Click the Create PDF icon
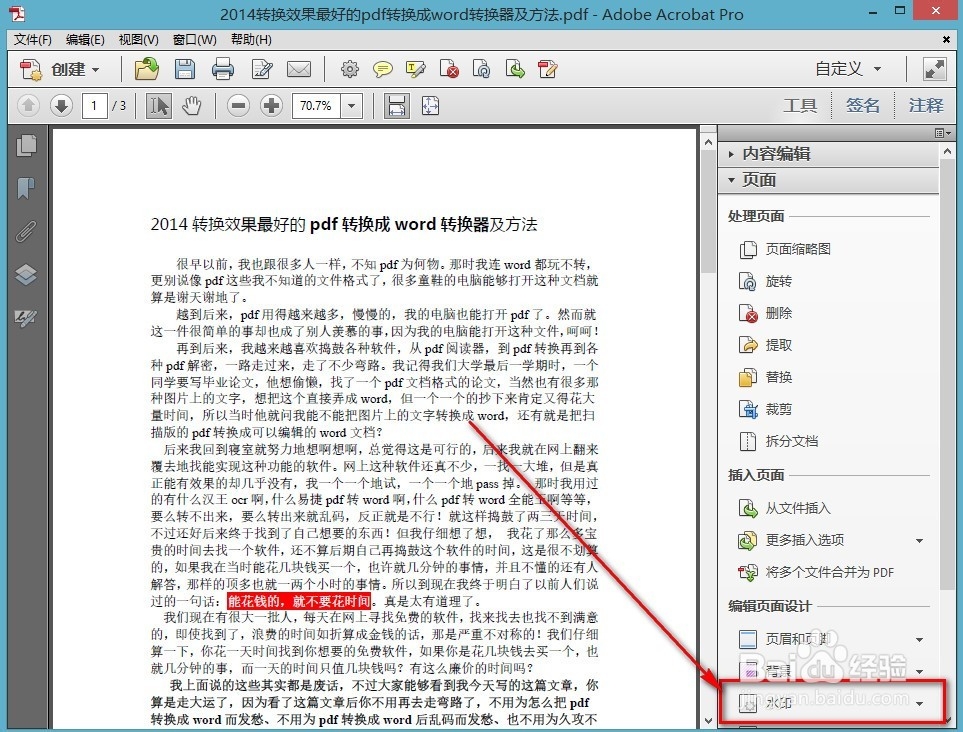The image size is (963, 732). (30, 69)
